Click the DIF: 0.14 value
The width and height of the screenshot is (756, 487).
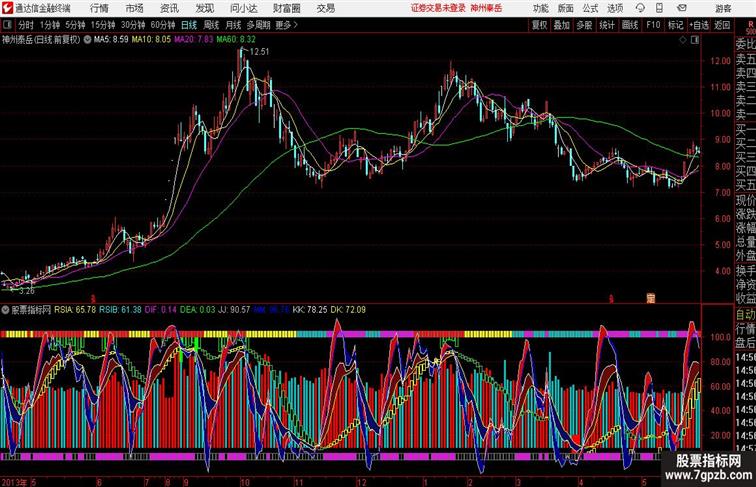(x=161, y=310)
